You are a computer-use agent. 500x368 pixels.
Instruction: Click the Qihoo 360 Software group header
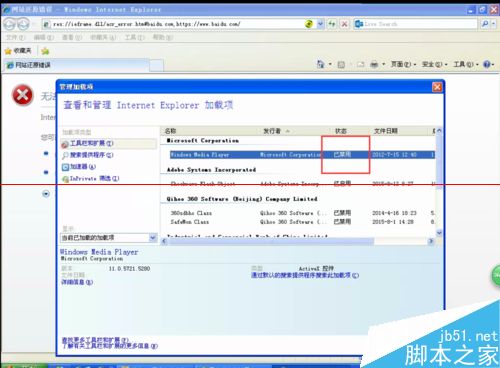pyautogui.click(x=242, y=199)
